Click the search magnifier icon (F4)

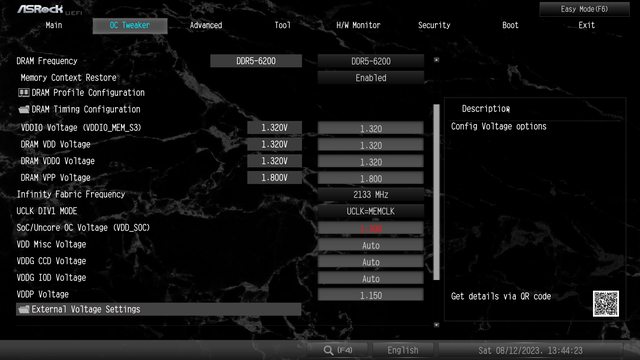point(328,350)
